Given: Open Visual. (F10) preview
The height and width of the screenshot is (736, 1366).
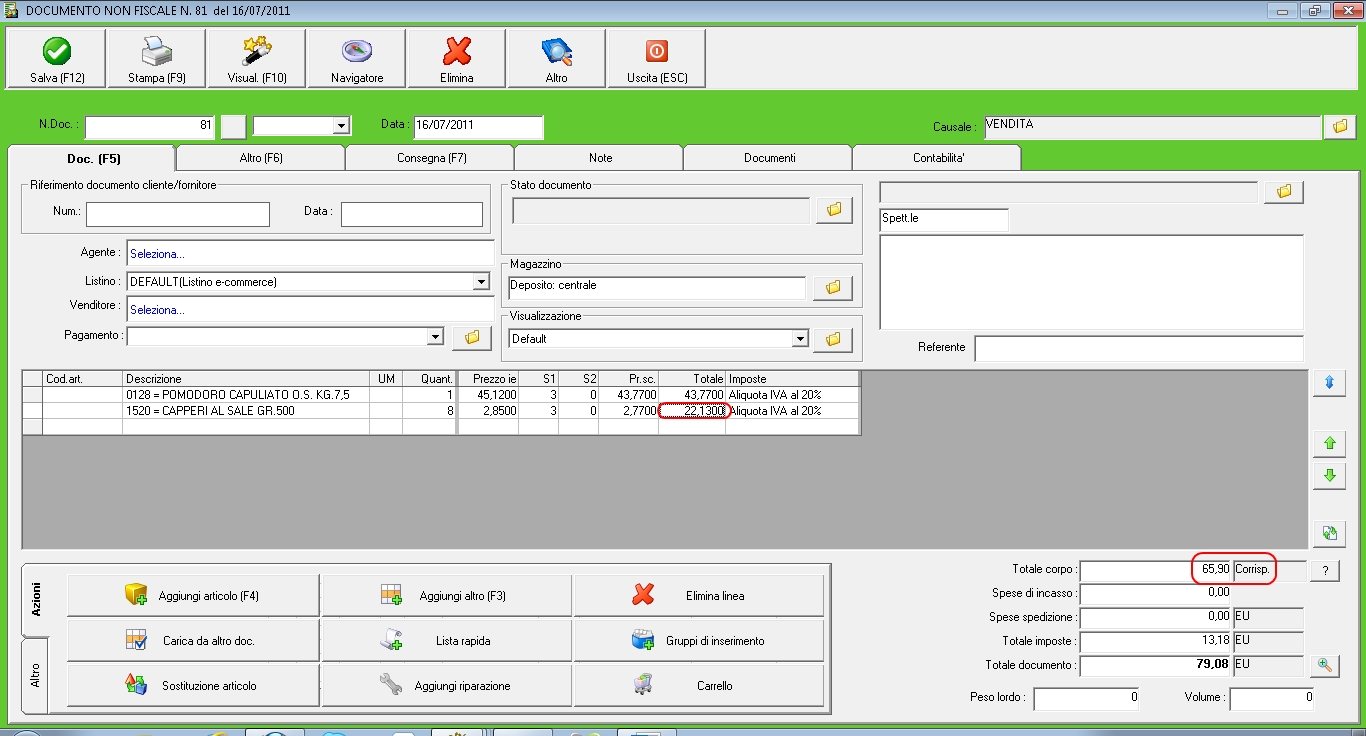Looking at the screenshot, I should [257, 52].
